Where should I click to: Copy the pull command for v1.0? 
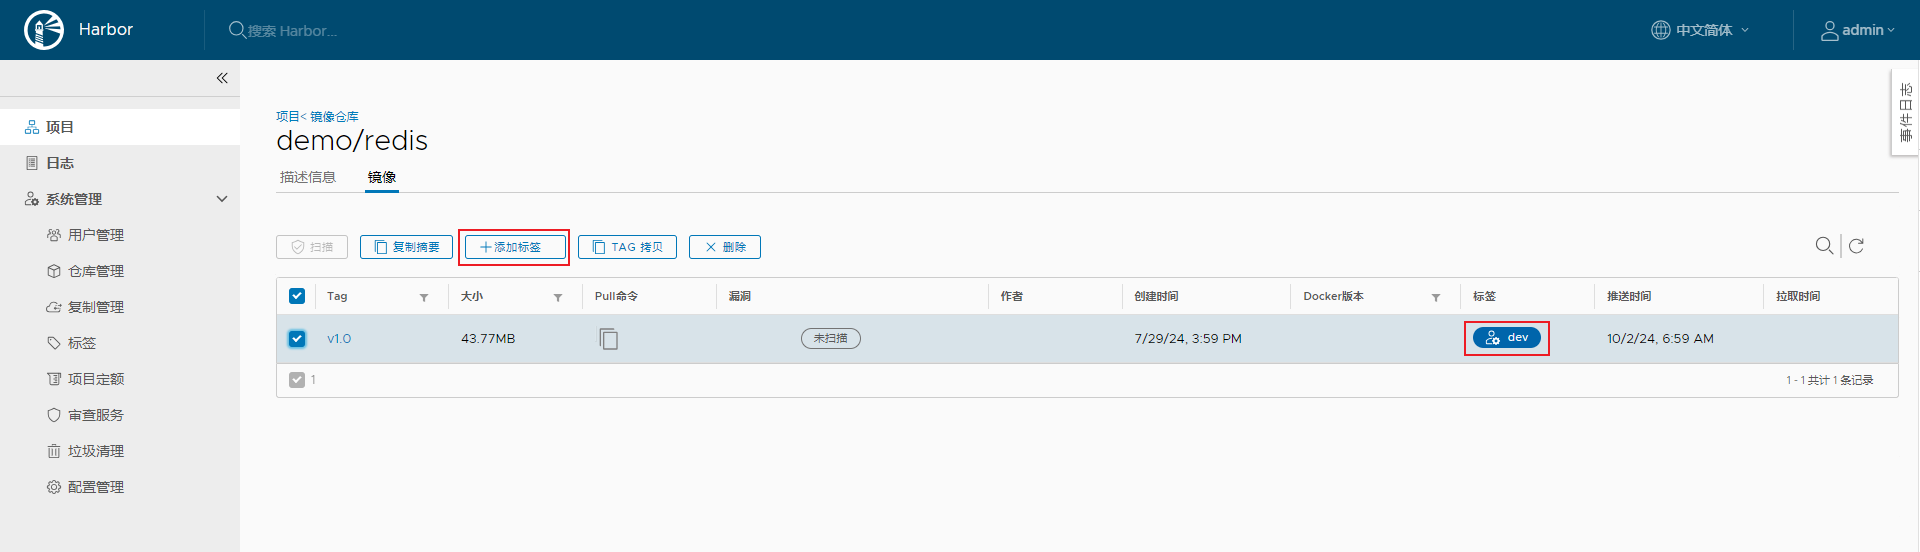608,339
